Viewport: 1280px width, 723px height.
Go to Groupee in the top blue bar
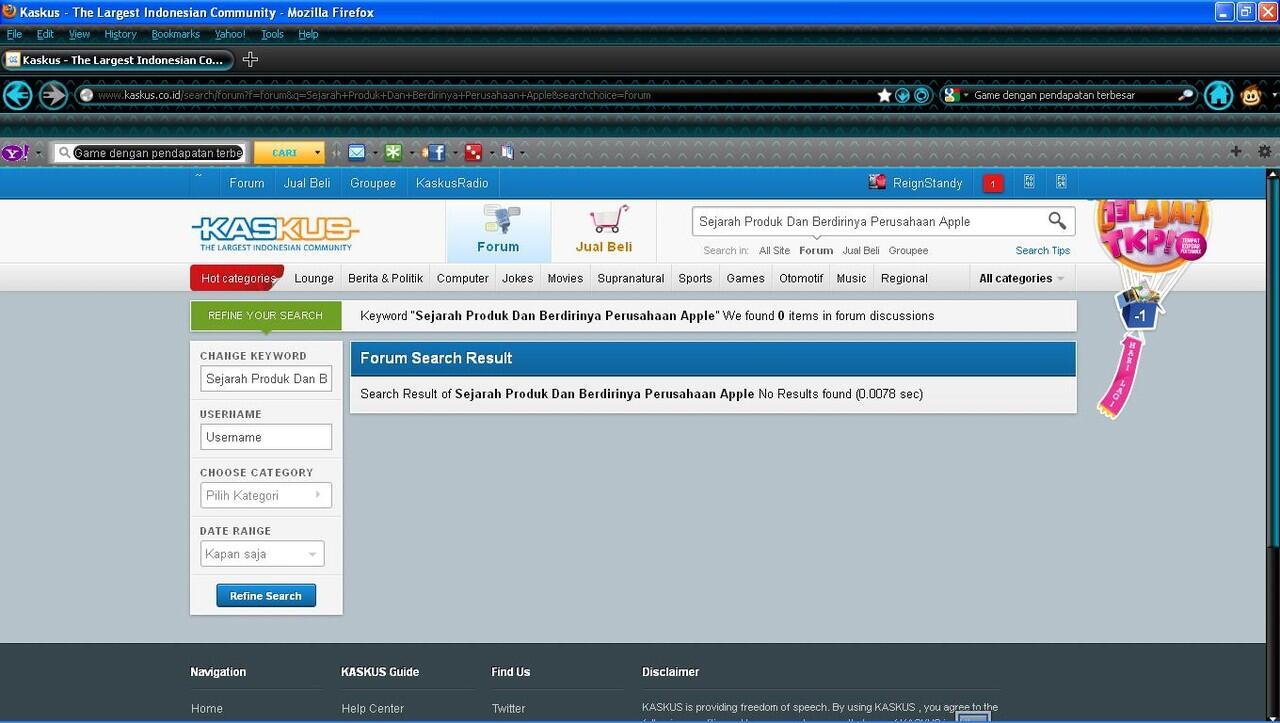click(x=373, y=183)
